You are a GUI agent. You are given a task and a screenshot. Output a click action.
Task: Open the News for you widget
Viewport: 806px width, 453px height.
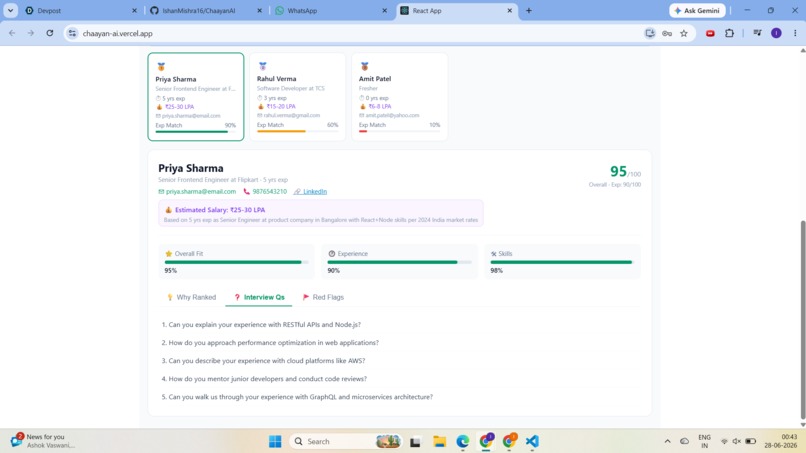pos(44,441)
